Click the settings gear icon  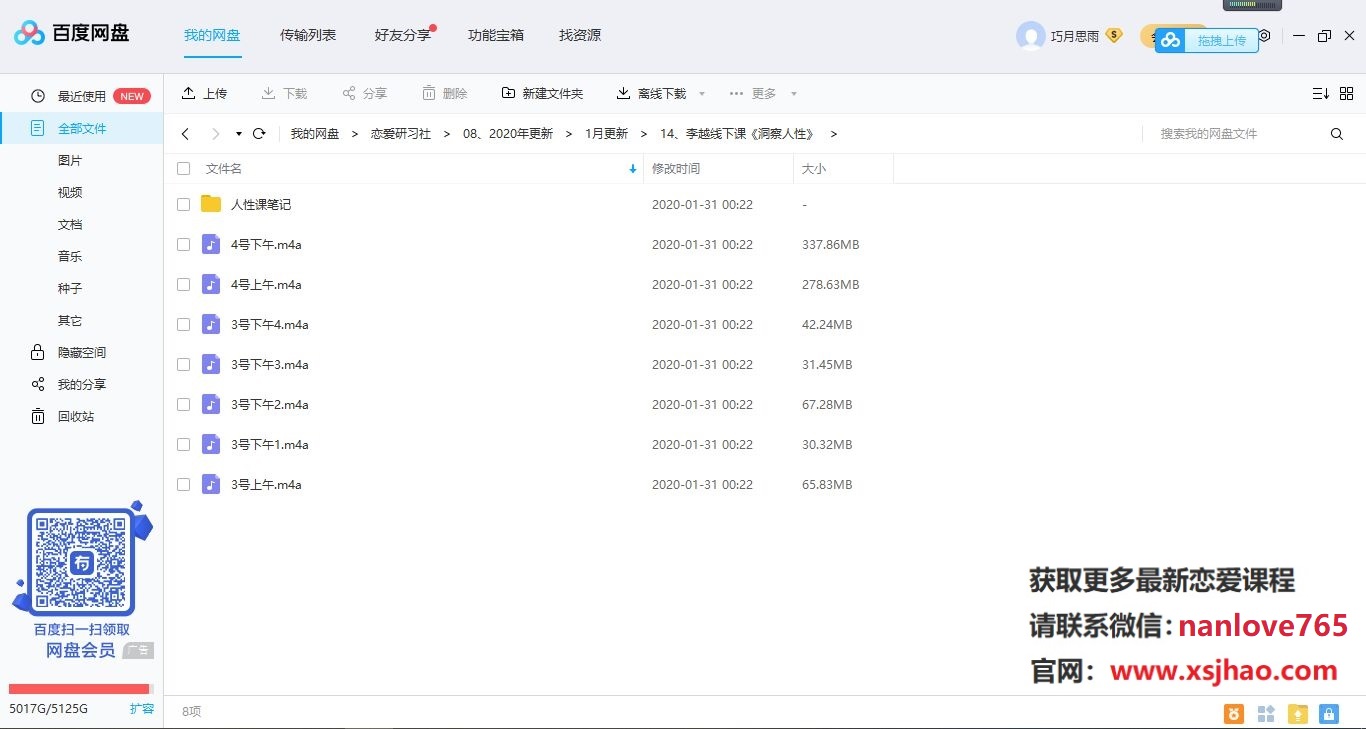coord(1264,36)
